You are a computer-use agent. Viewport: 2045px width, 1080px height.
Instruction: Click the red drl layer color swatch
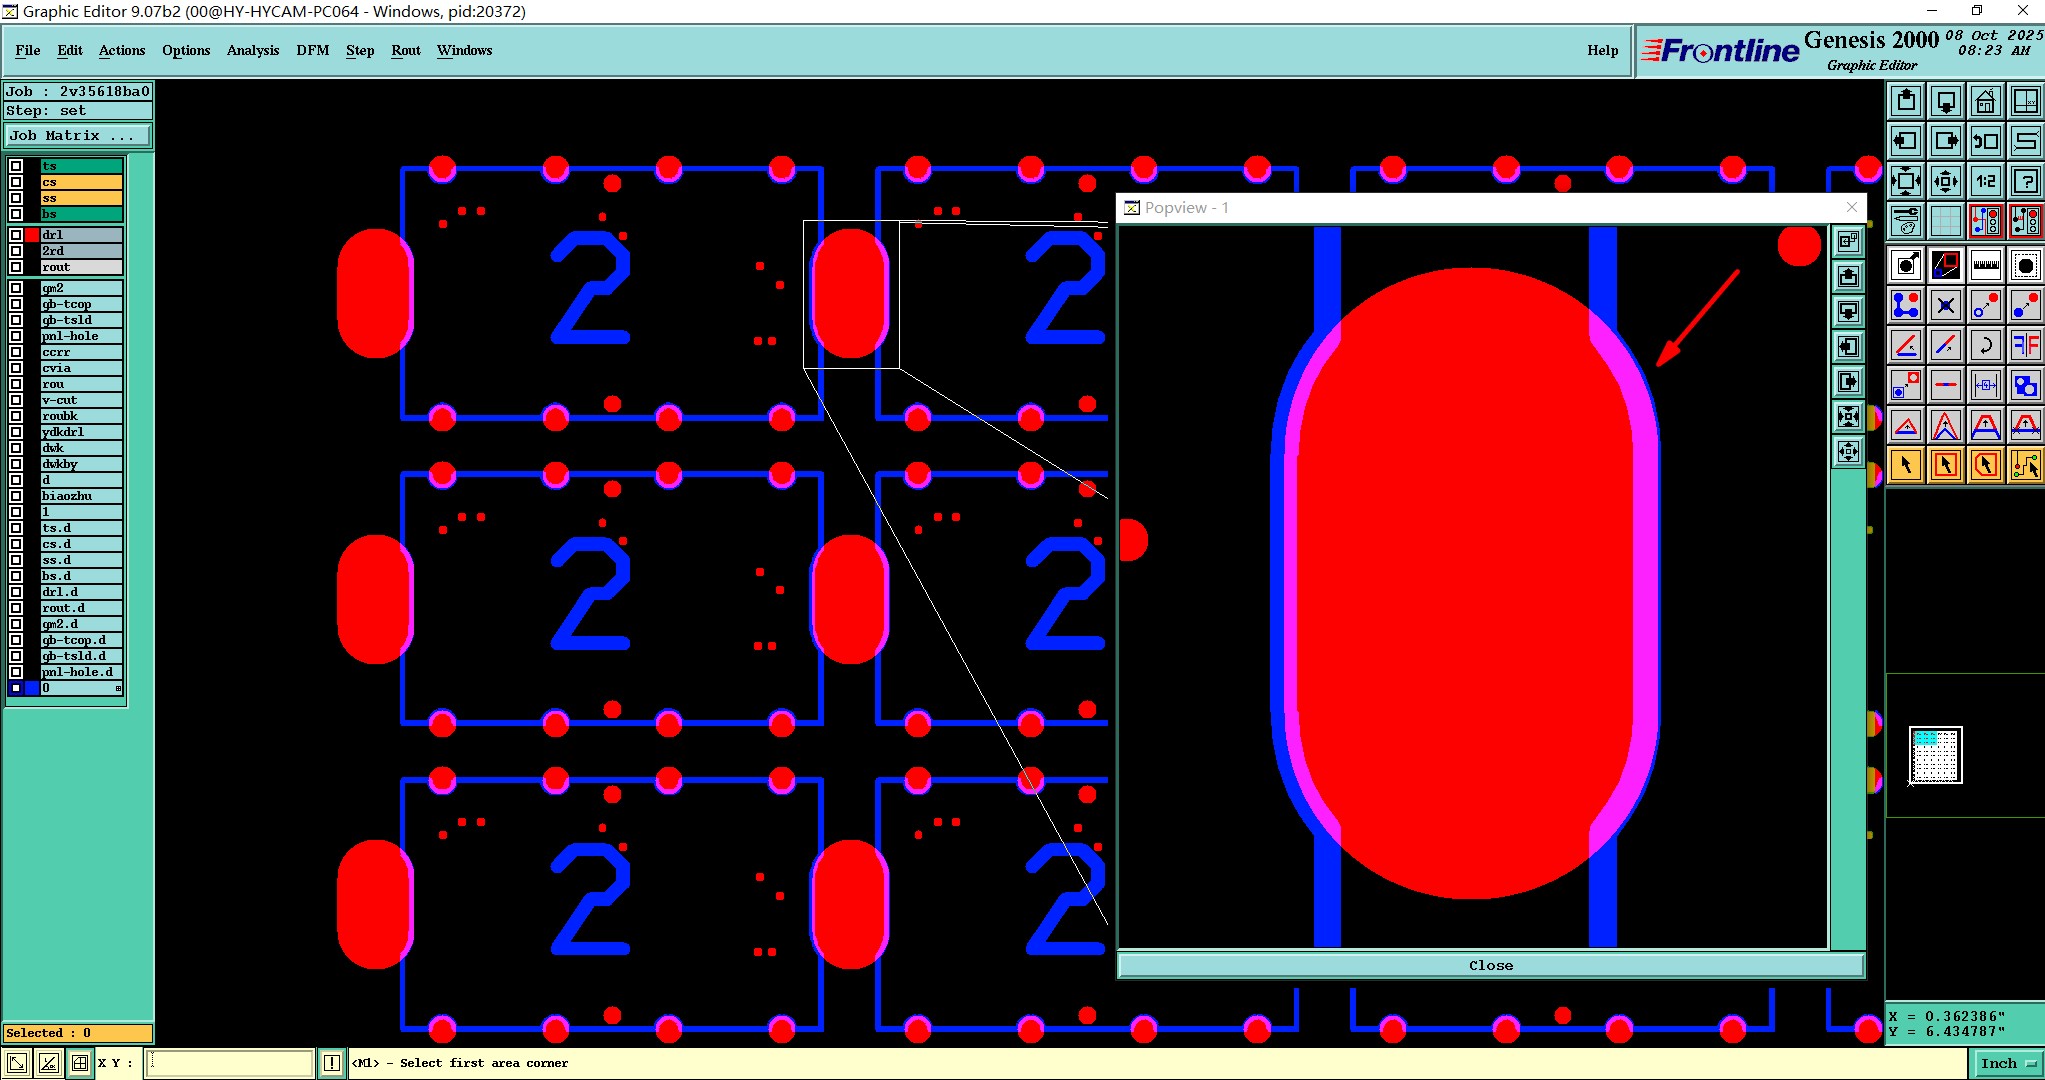32,235
